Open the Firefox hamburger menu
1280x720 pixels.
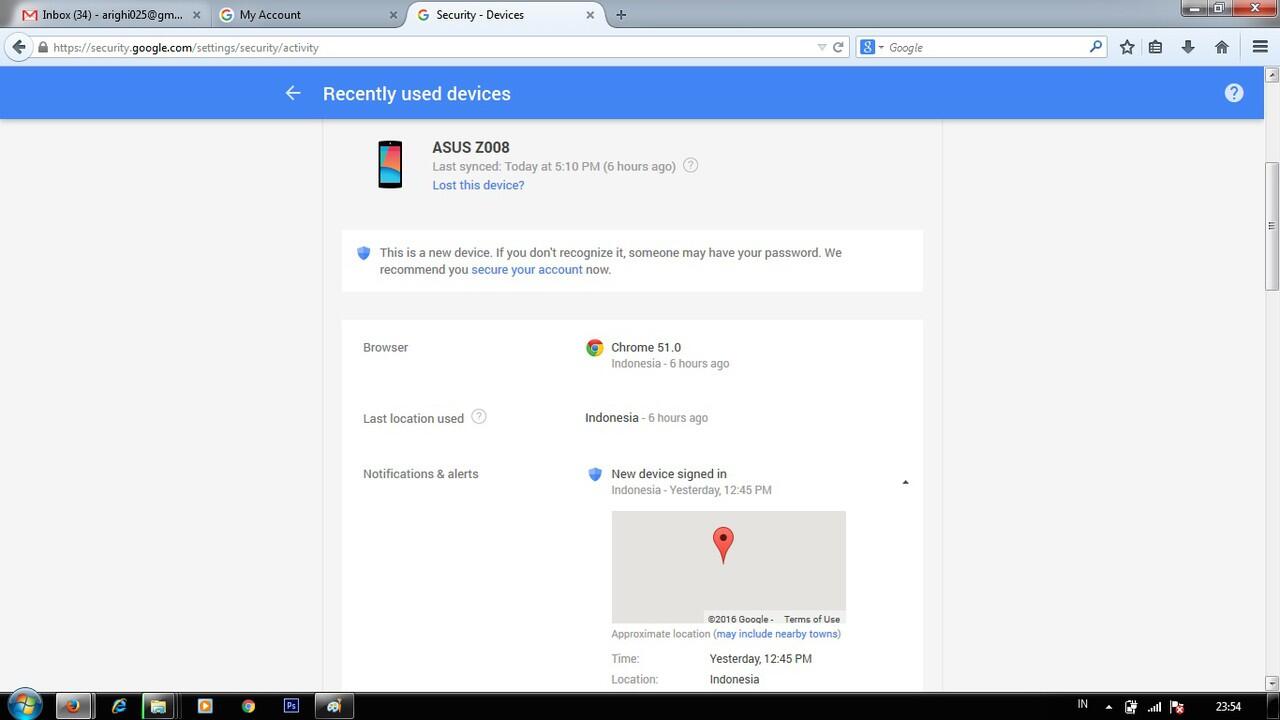tap(1260, 47)
